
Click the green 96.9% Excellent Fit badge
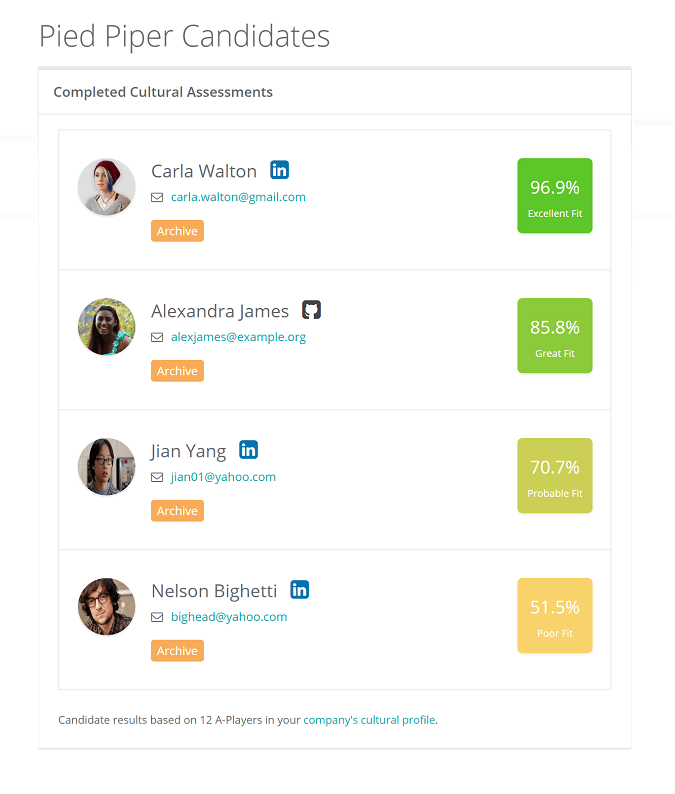tap(554, 196)
